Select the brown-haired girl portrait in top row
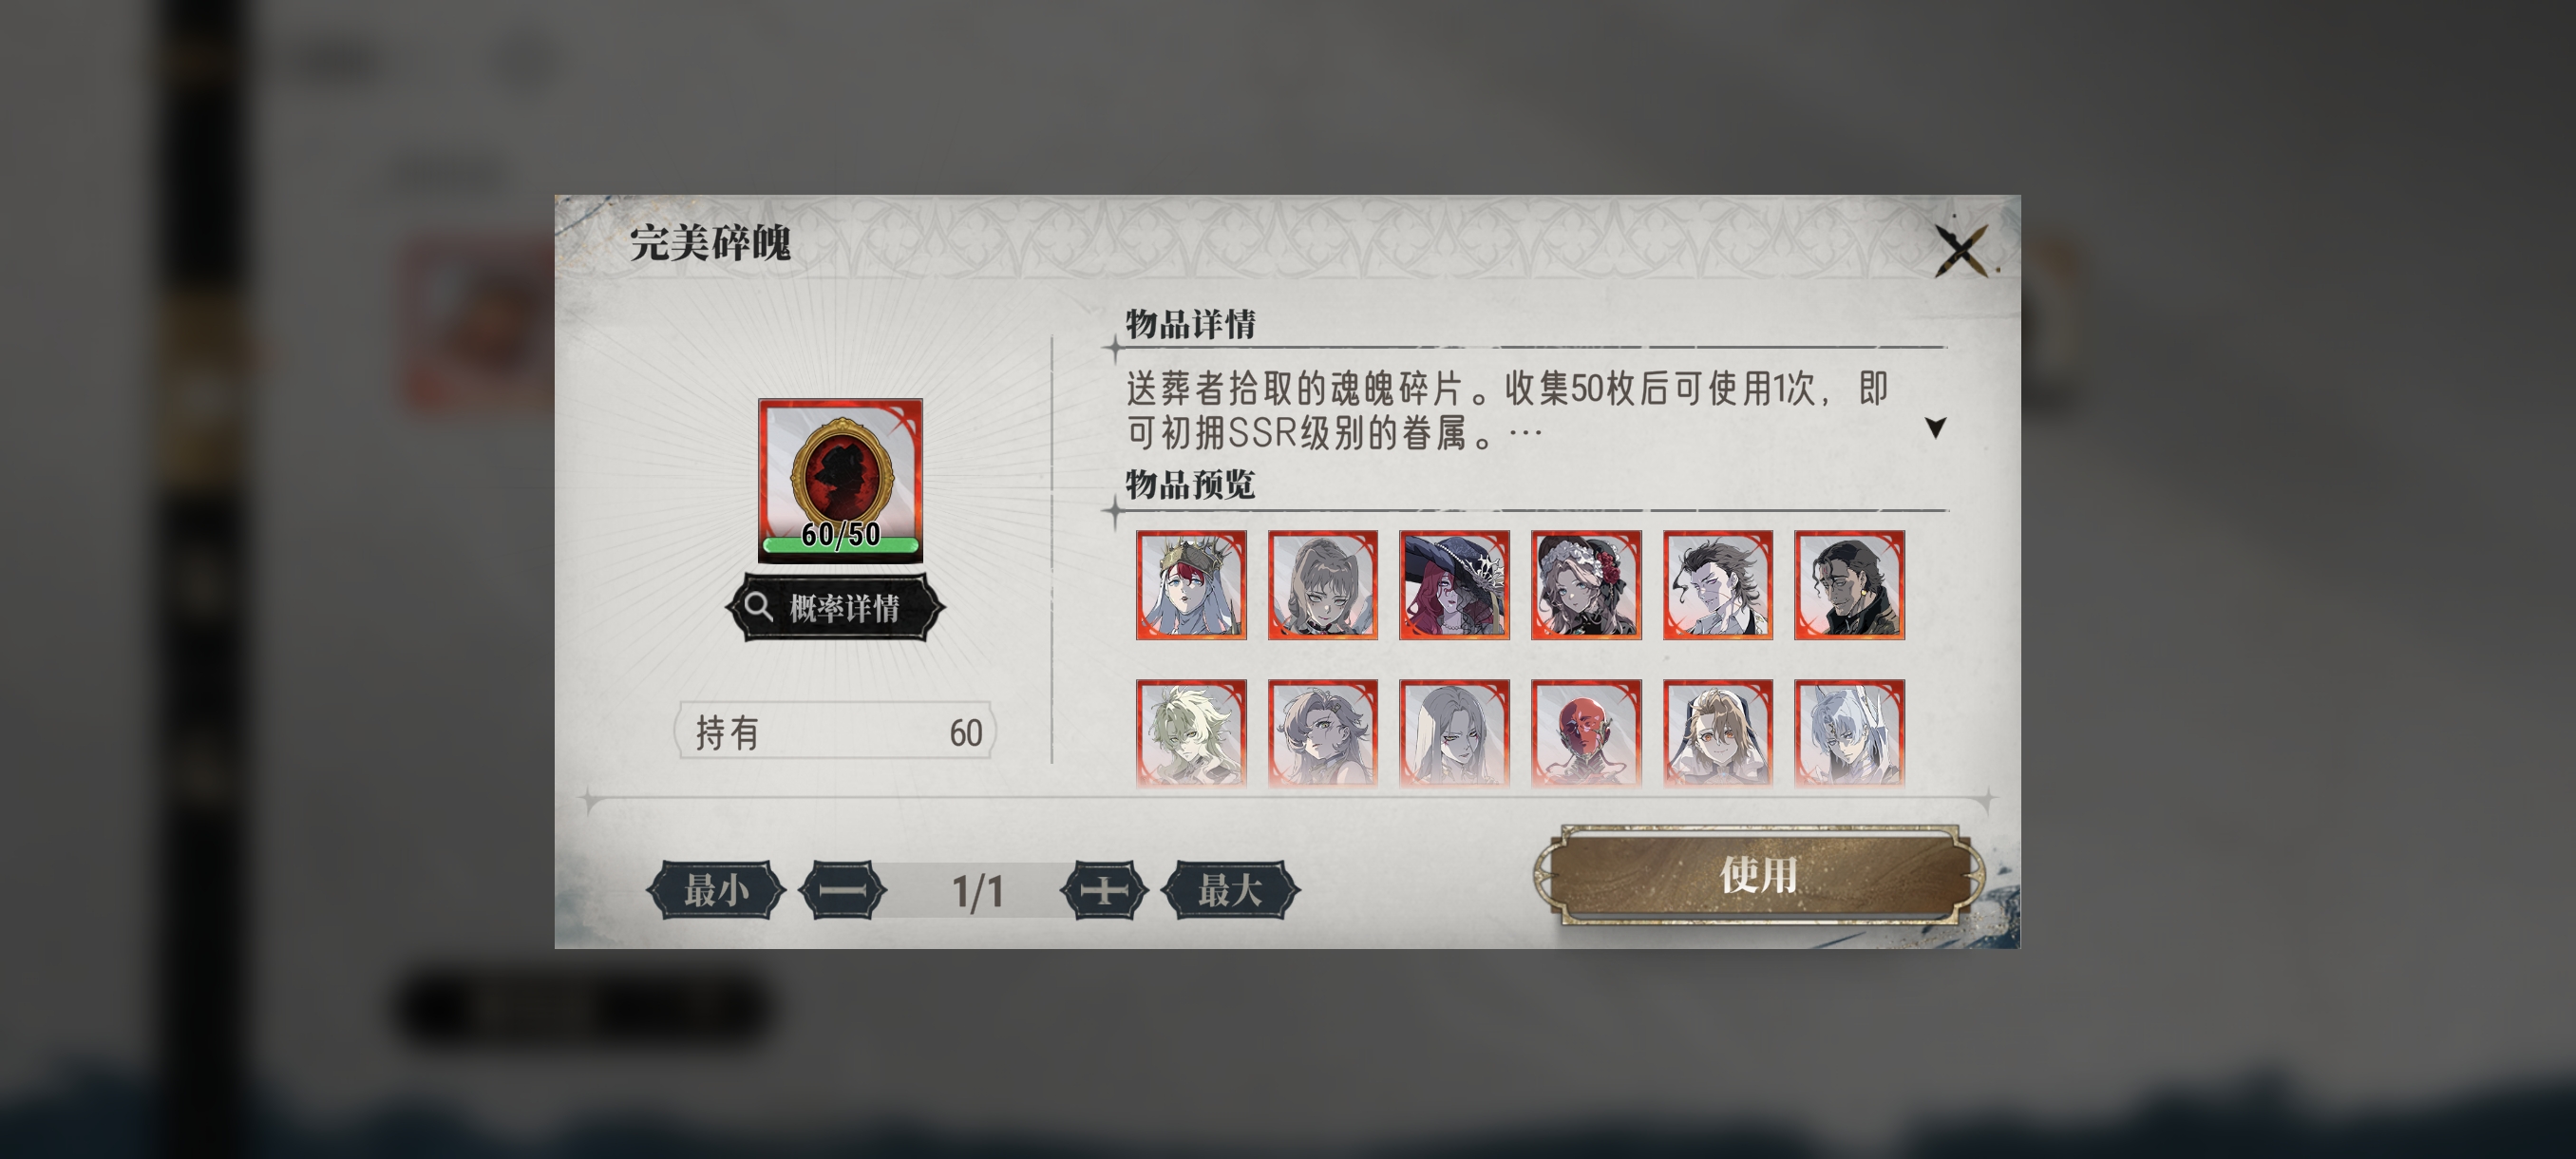The height and width of the screenshot is (1159, 2576). click(x=1323, y=585)
